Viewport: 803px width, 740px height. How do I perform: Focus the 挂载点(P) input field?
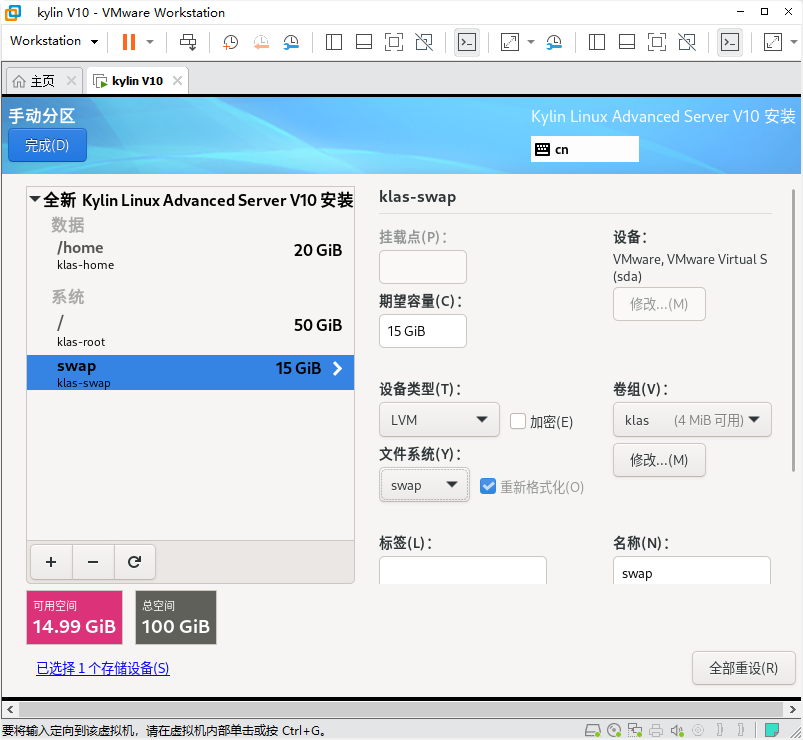coord(422,267)
